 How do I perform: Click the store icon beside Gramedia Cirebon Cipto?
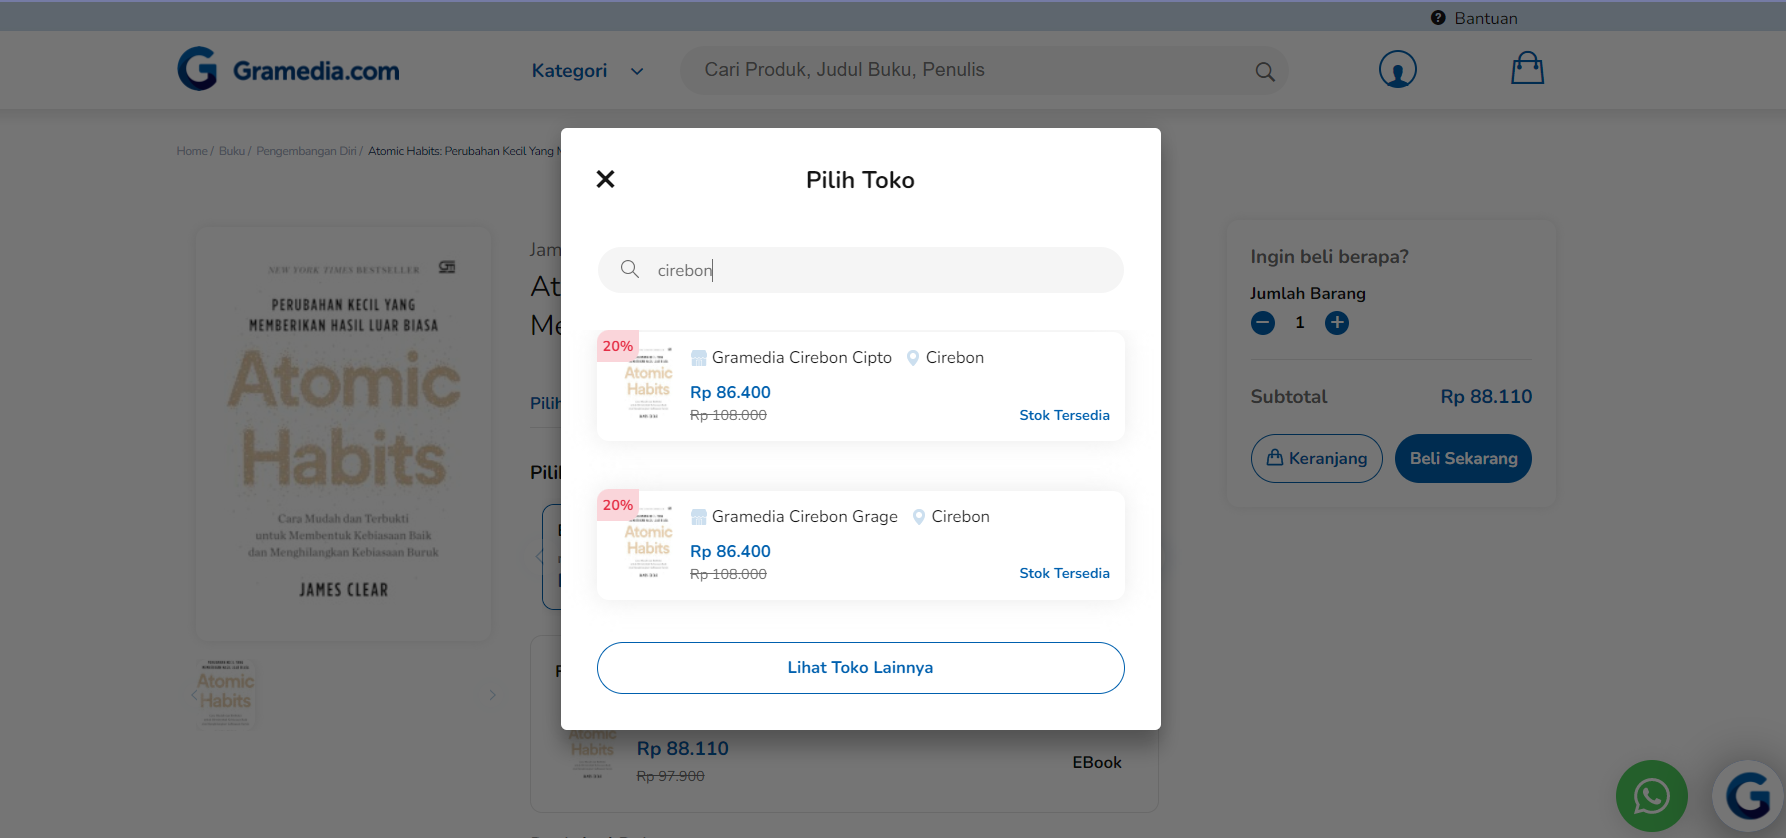pyautogui.click(x=699, y=358)
